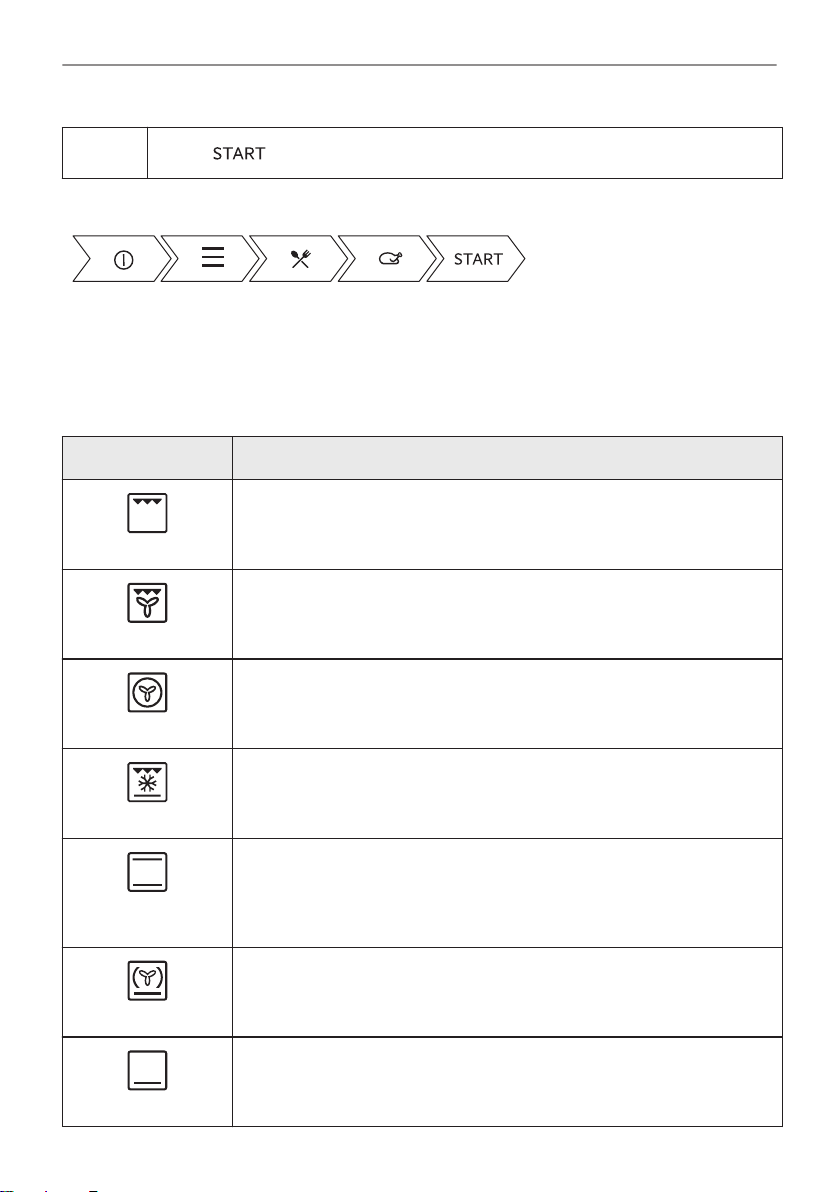Select the grill heating function icon
Image resolution: width=840 pixels, height=1192 pixels.
pos(147,513)
